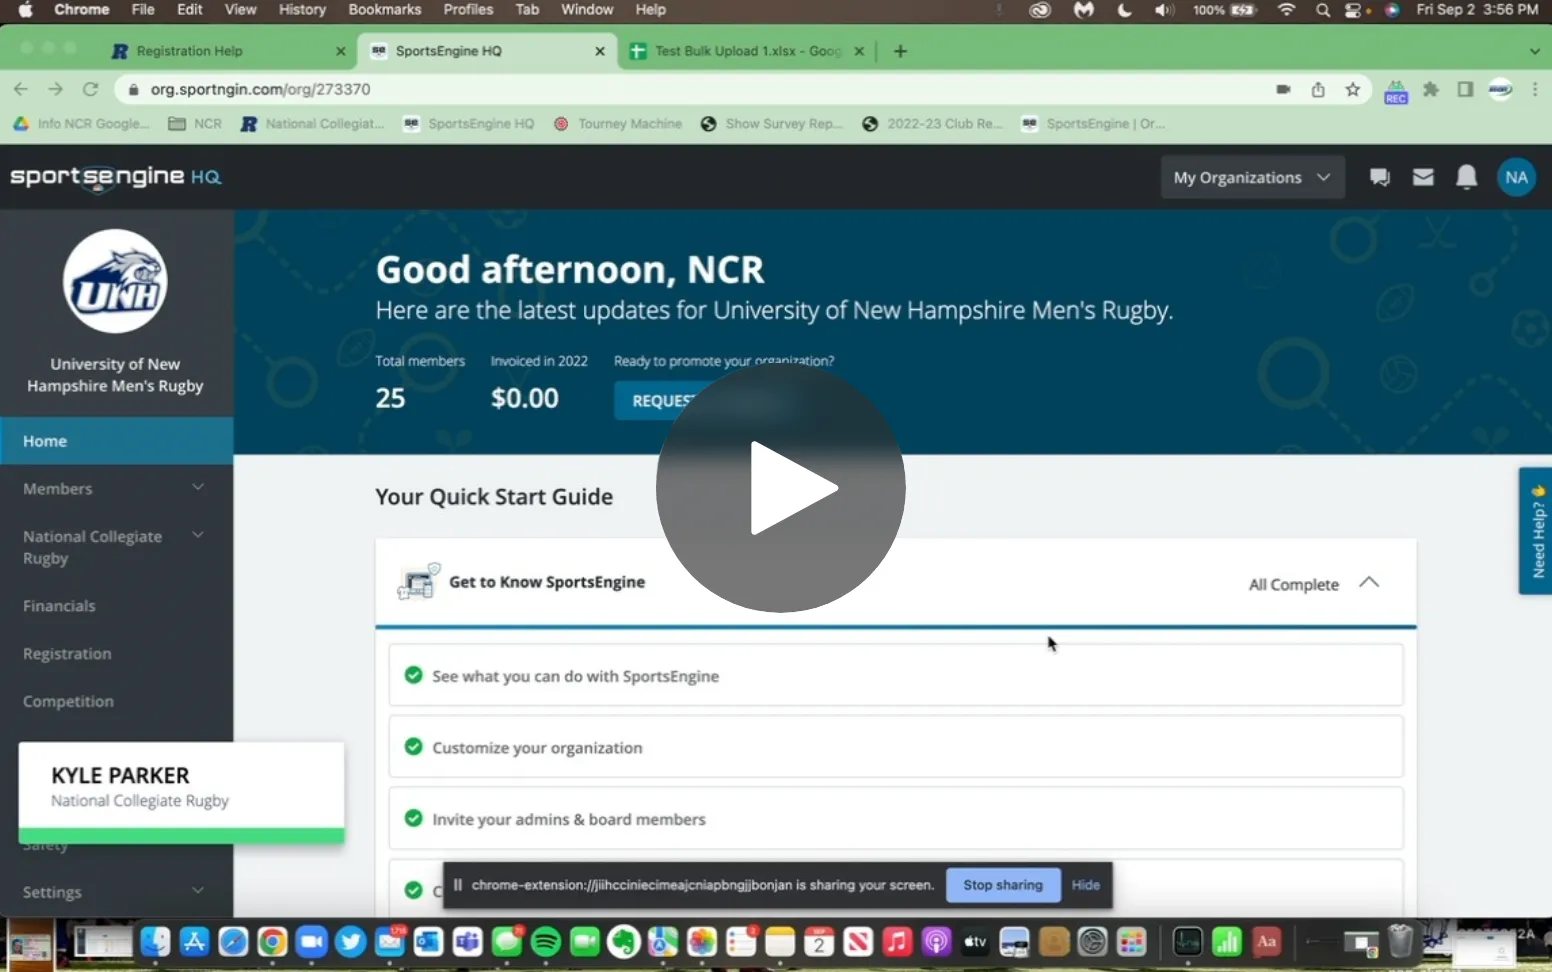The width and height of the screenshot is (1552, 972).
Task: Close the SportsEngine HQ browser tab
Action: click(x=600, y=51)
